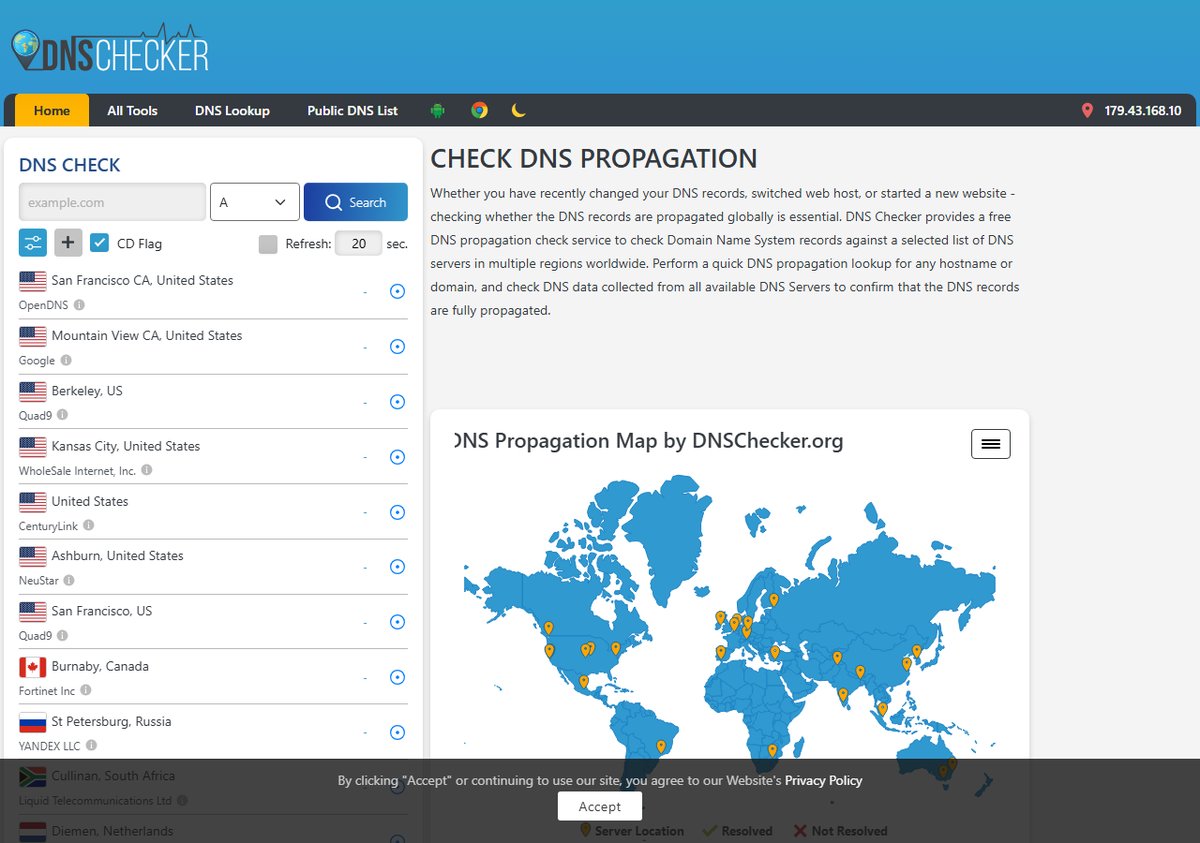
Task: Recheck Burnaby, Canada row
Action: [397, 677]
